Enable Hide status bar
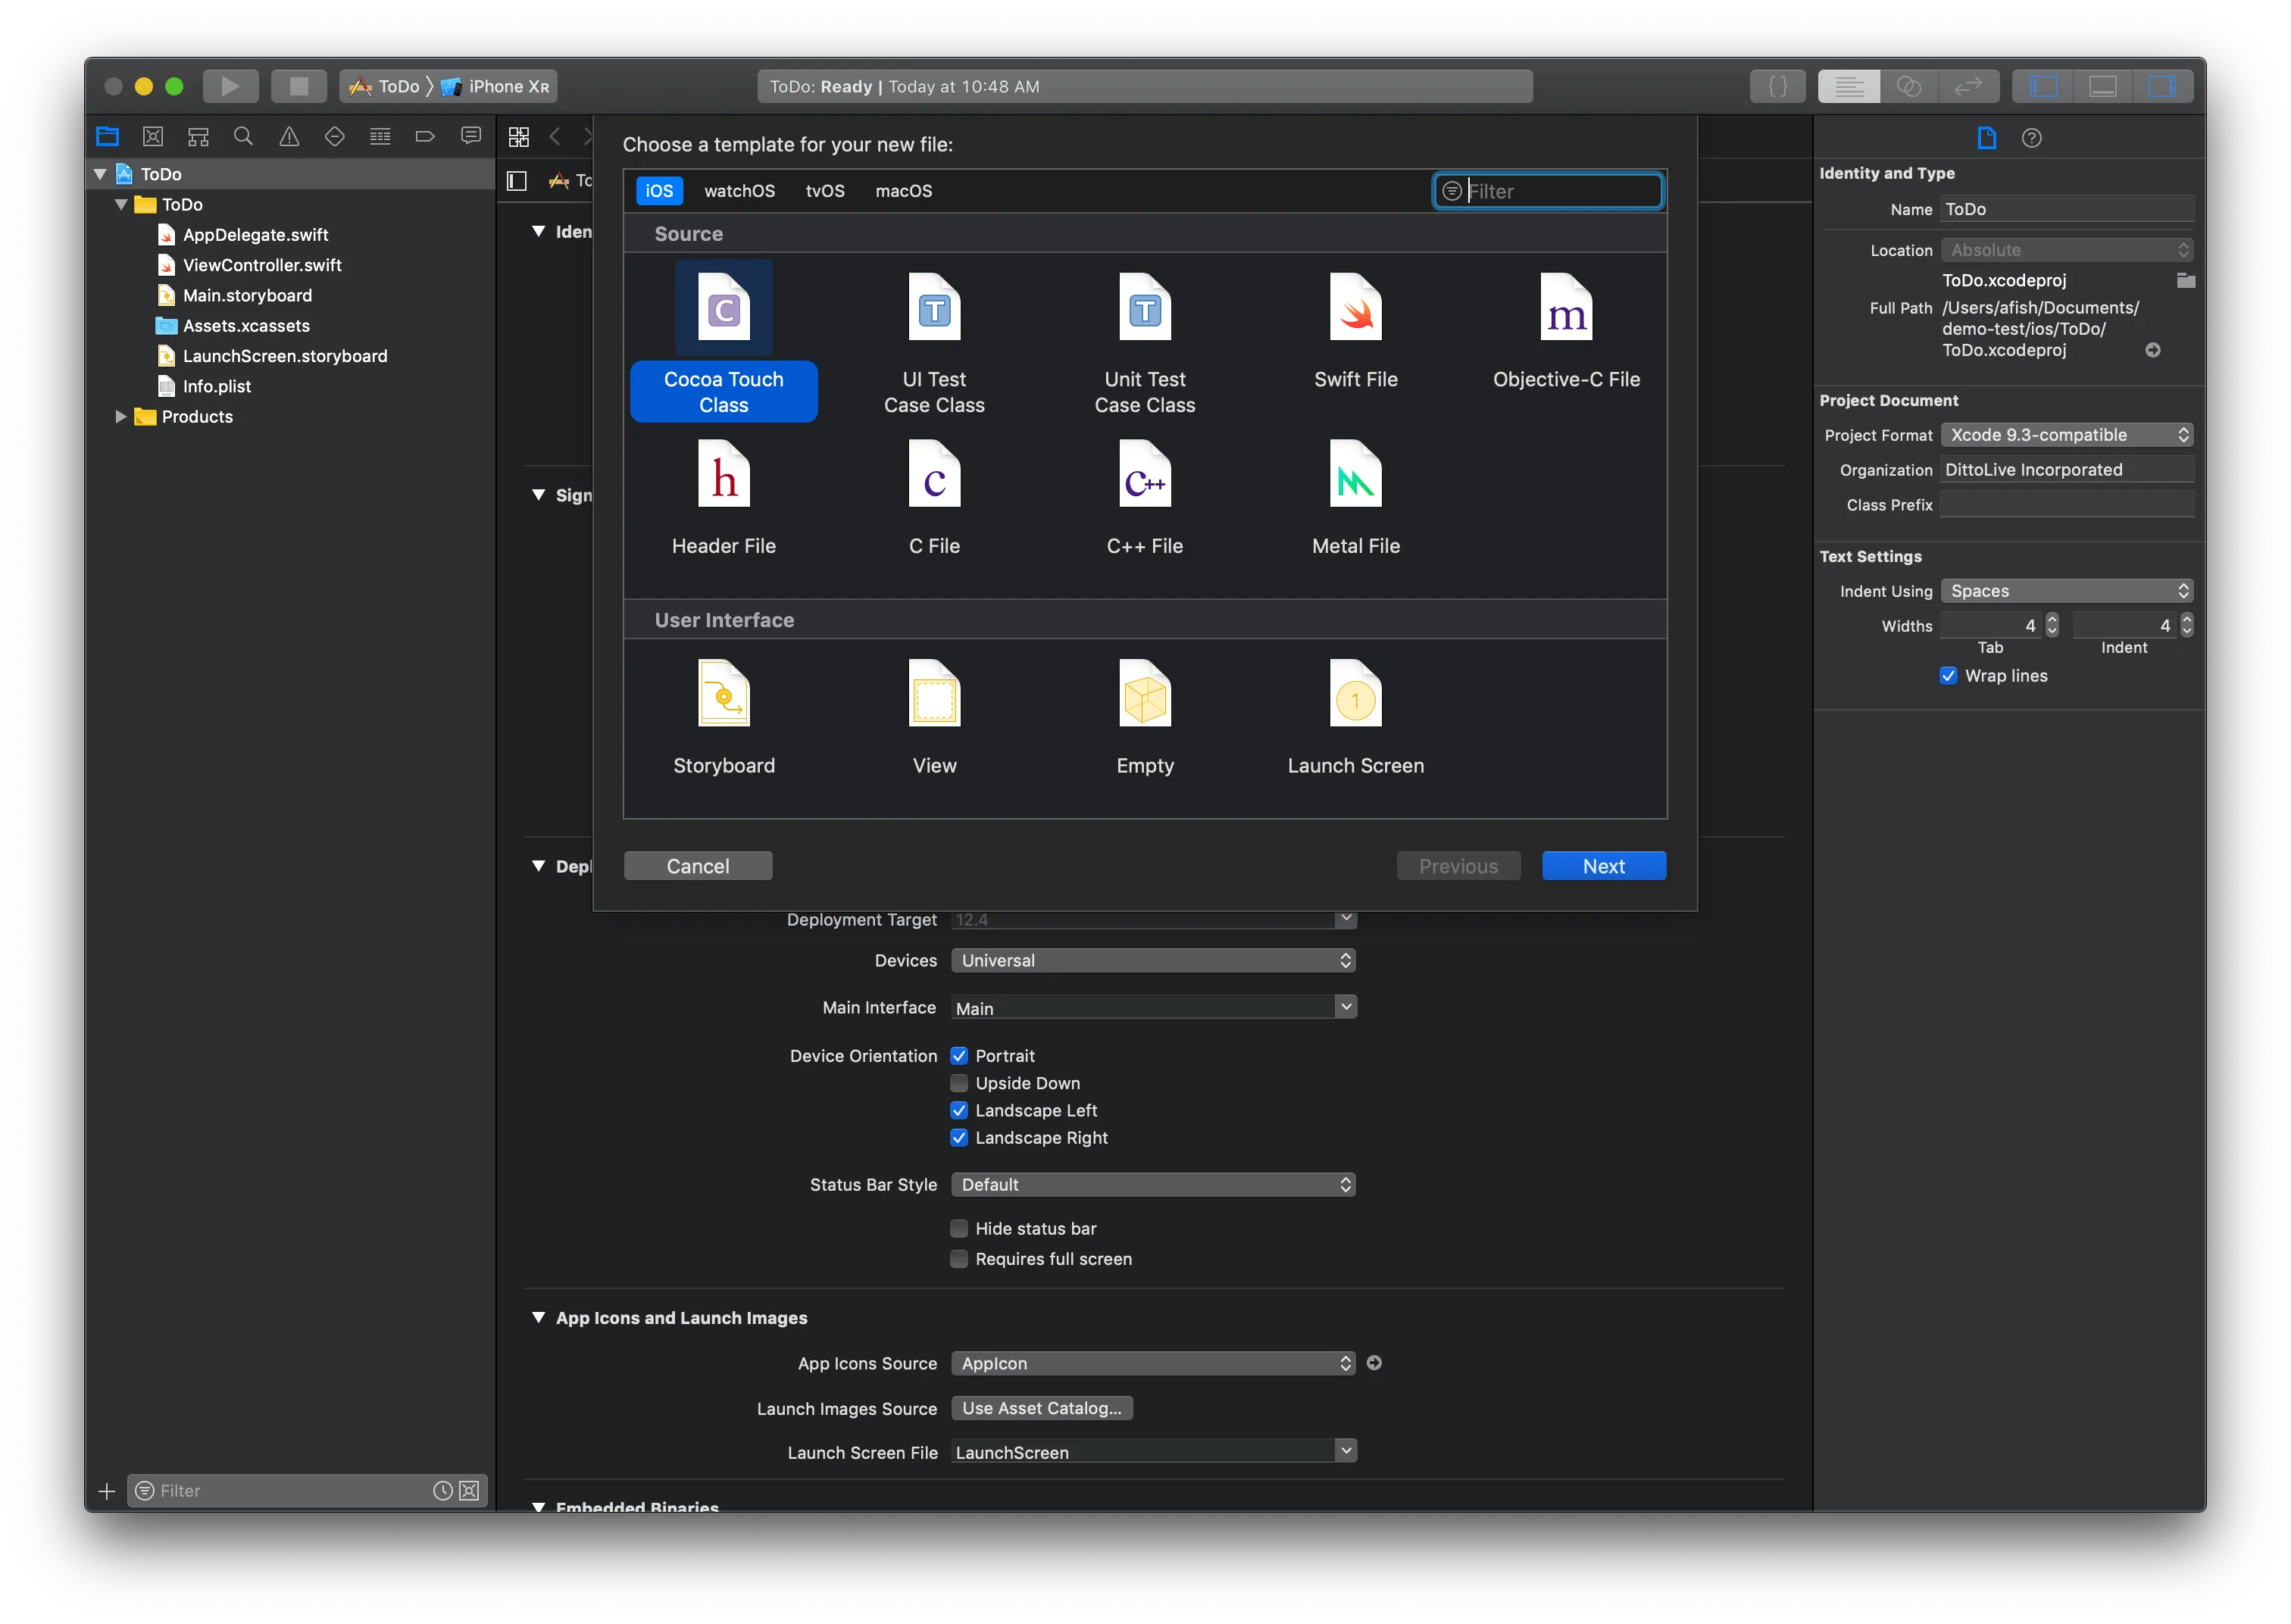Viewport: 2291px width, 1624px height. (958, 1228)
